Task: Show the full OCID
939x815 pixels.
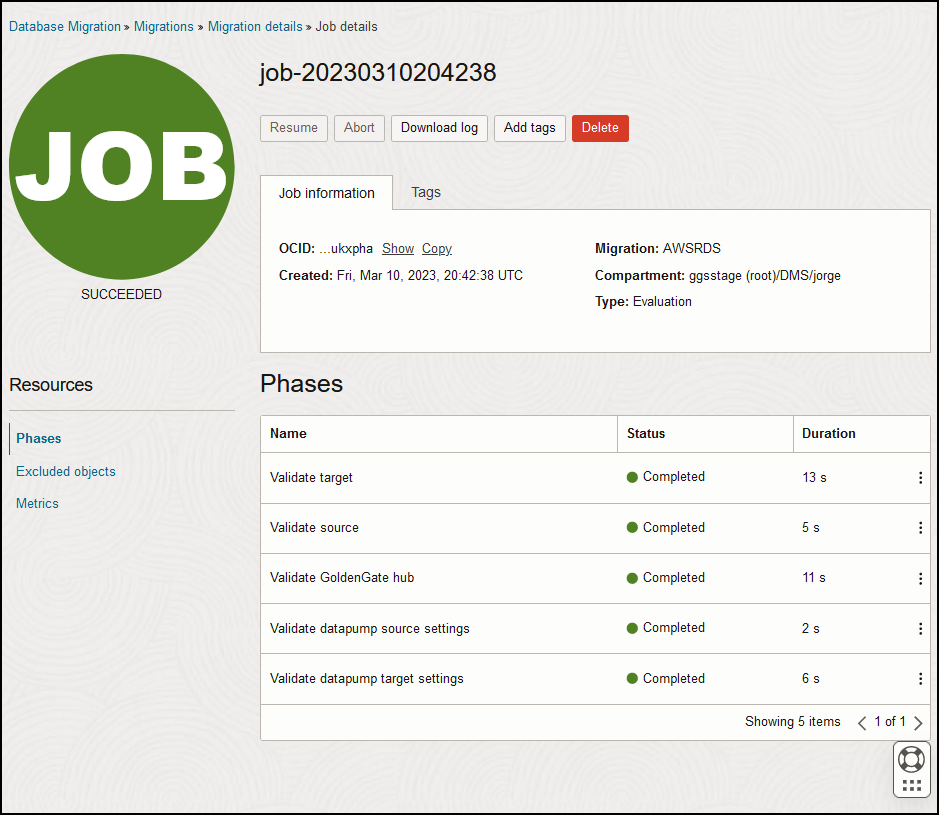Action: click(397, 248)
